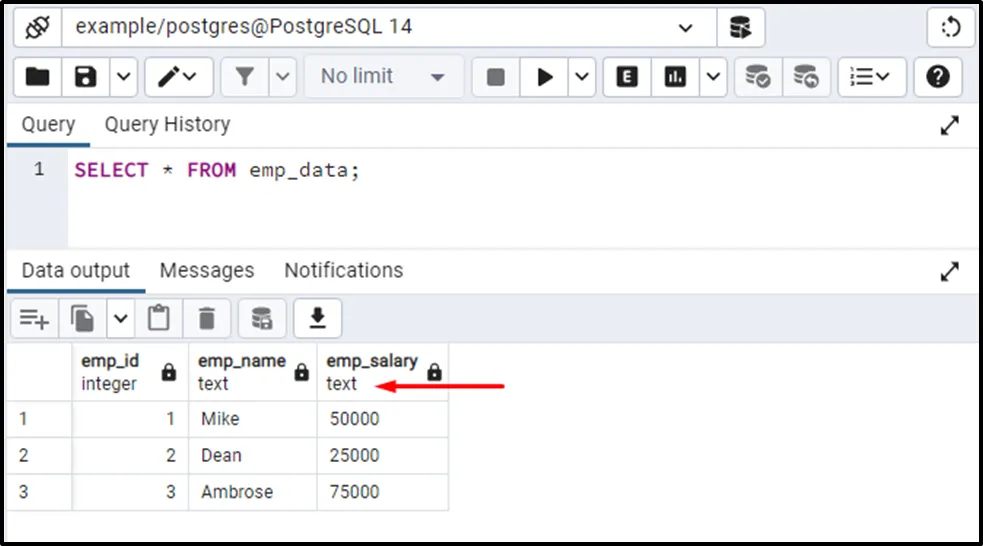Click the Execute query play button
This screenshot has height=546, width=983.
(x=545, y=77)
